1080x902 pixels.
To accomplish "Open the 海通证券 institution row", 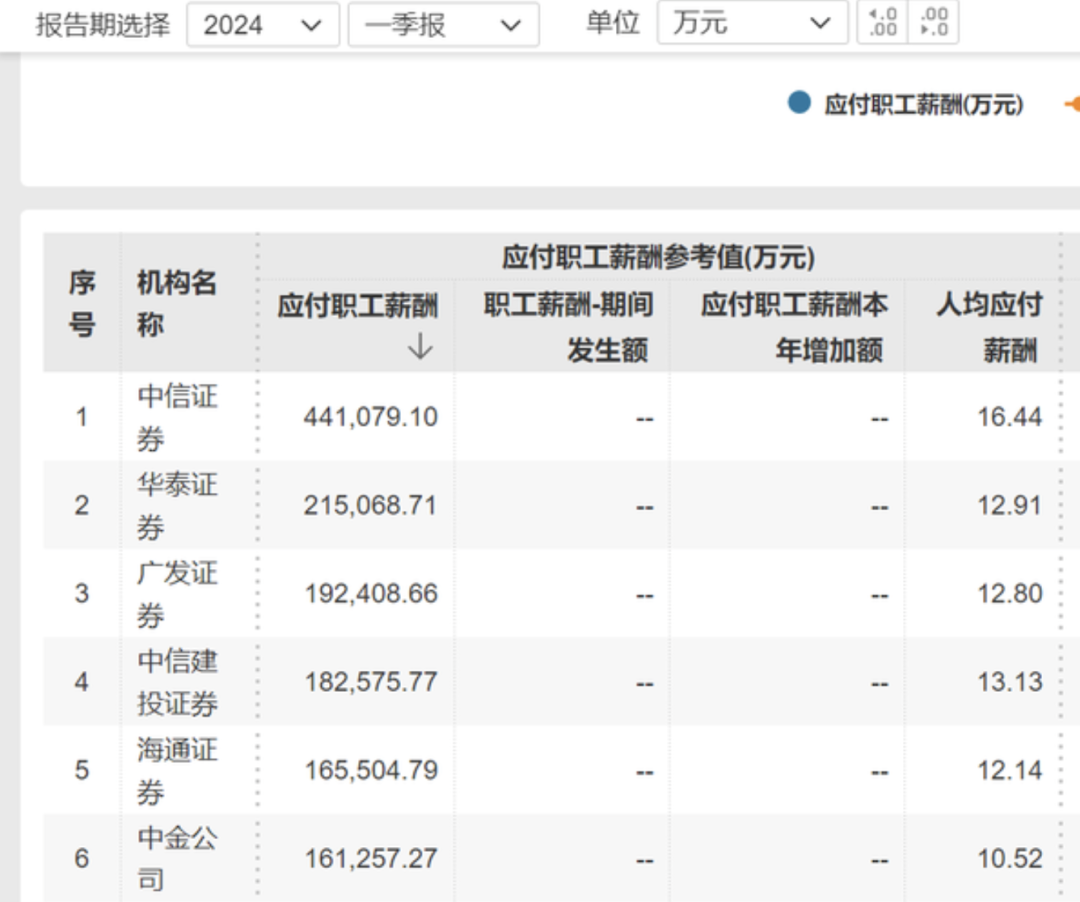I will [177, 770].
